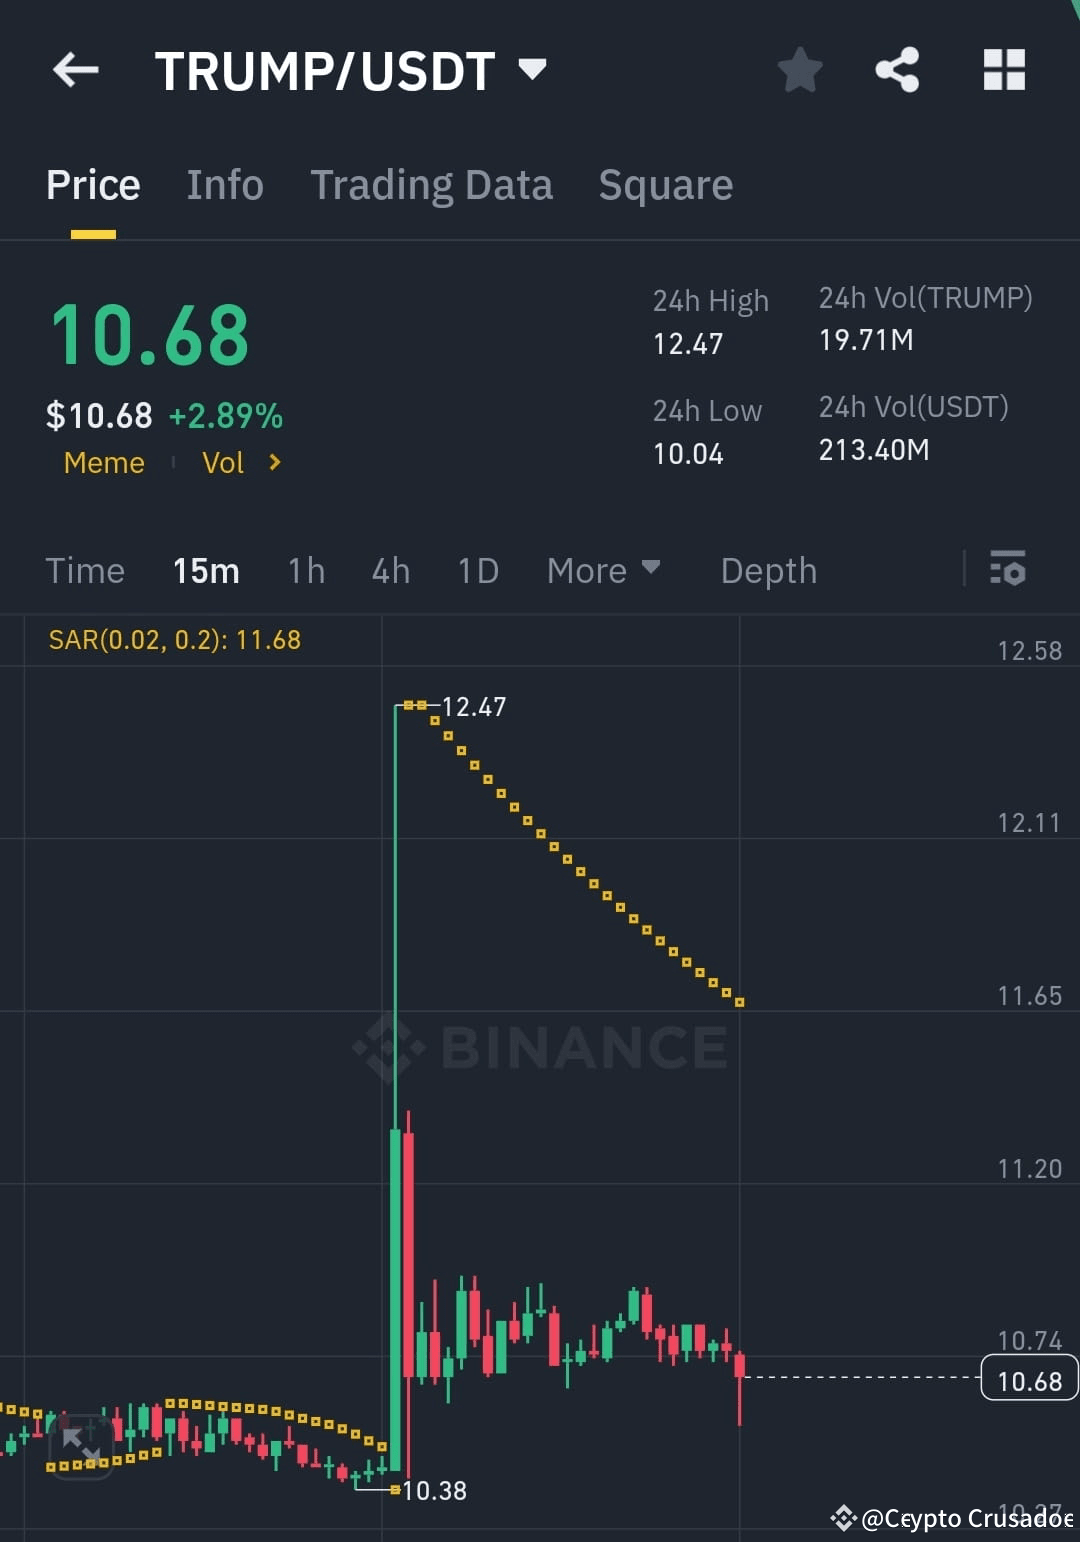Screen dimensions: 1080x1542
Task: Open the pair selector dropdown next to TRUMP/USDT
Action: click(534, 70)
